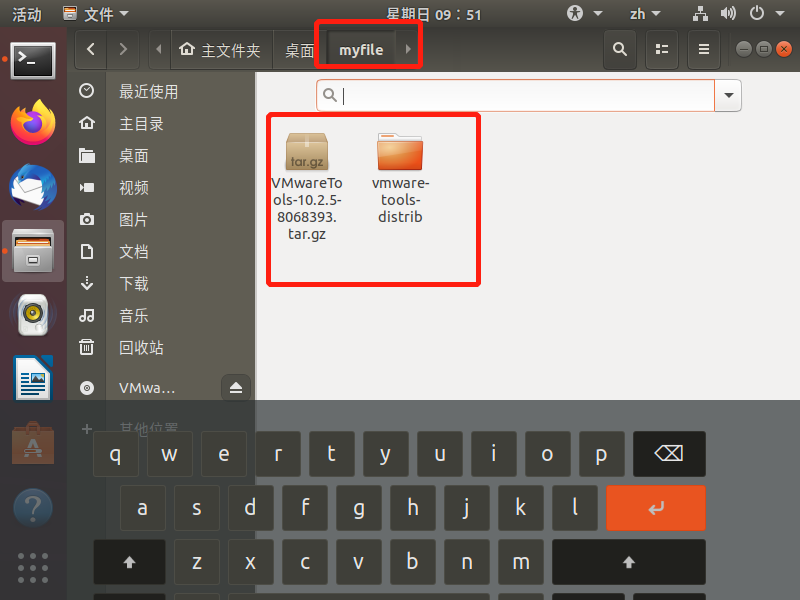
Task: Tap the l key on the keyboard
Action: (x=574, y=508)
